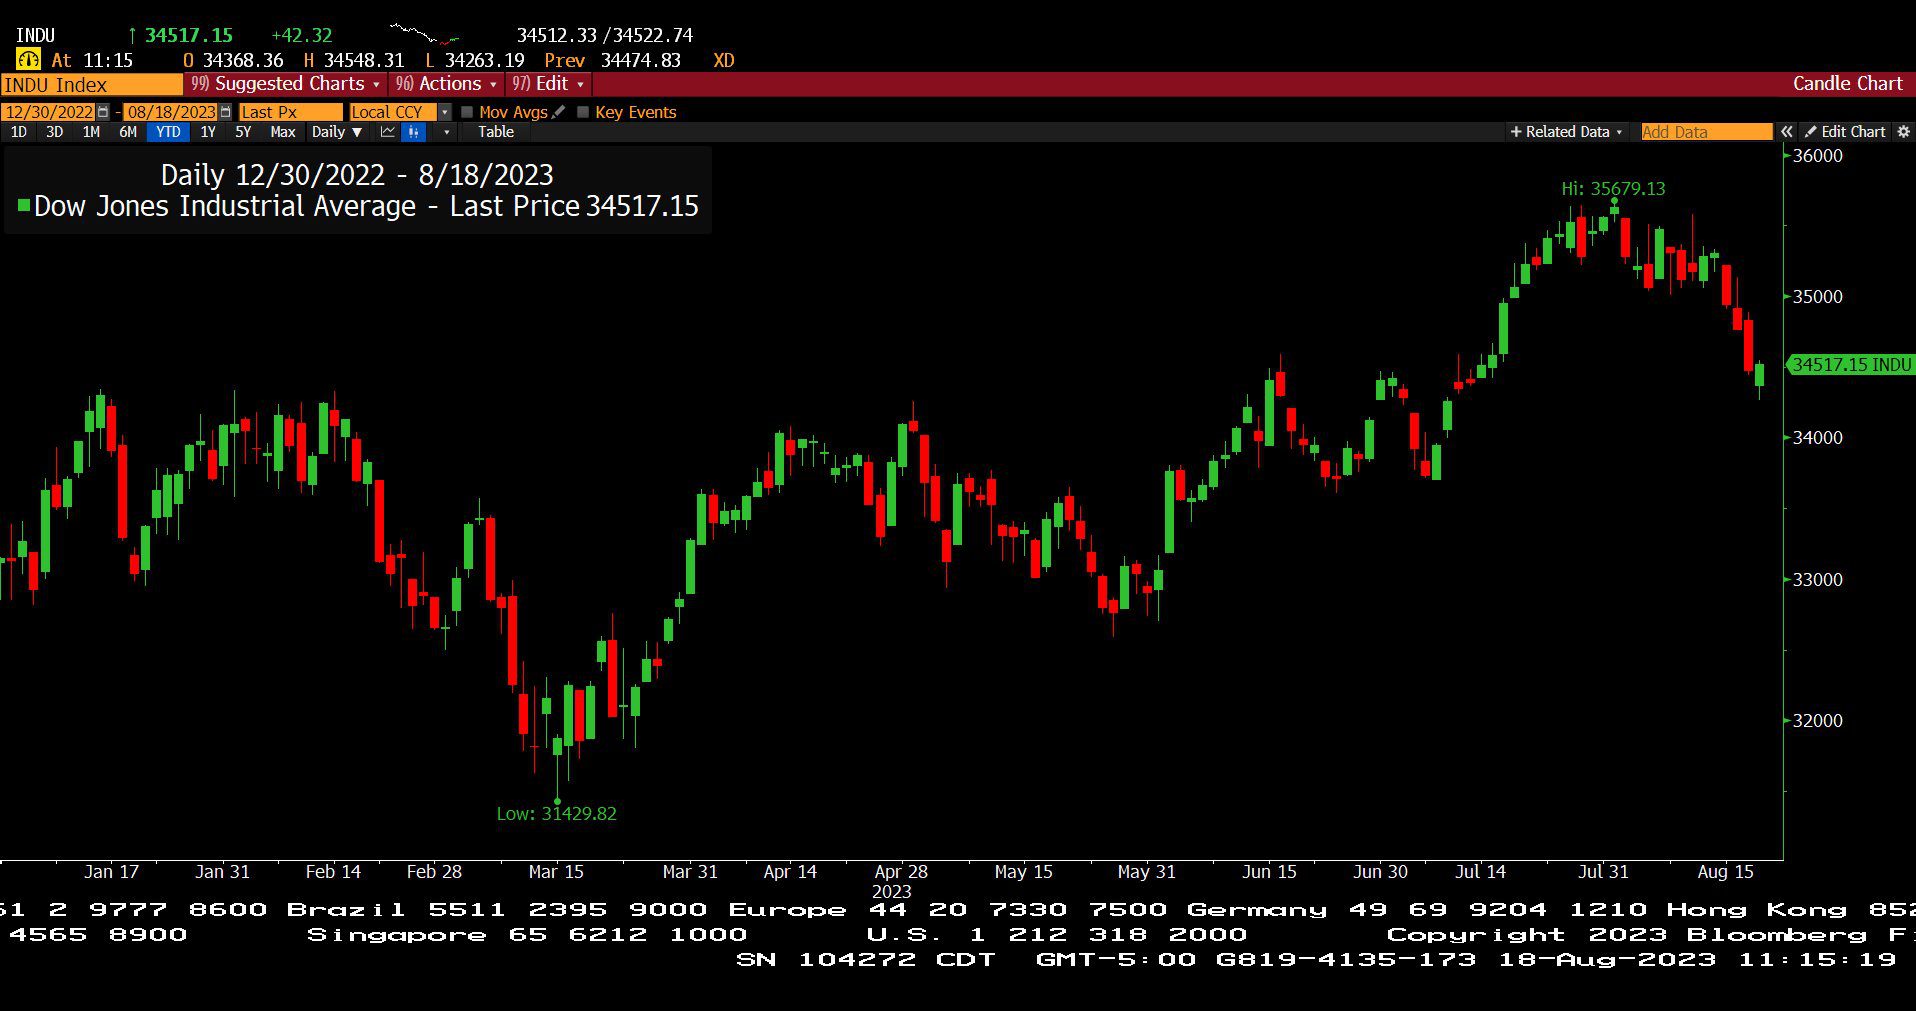This screenshot has height=1011, width=1916.
Task: Switch to line chart type icon
Action: coord(388,132)
